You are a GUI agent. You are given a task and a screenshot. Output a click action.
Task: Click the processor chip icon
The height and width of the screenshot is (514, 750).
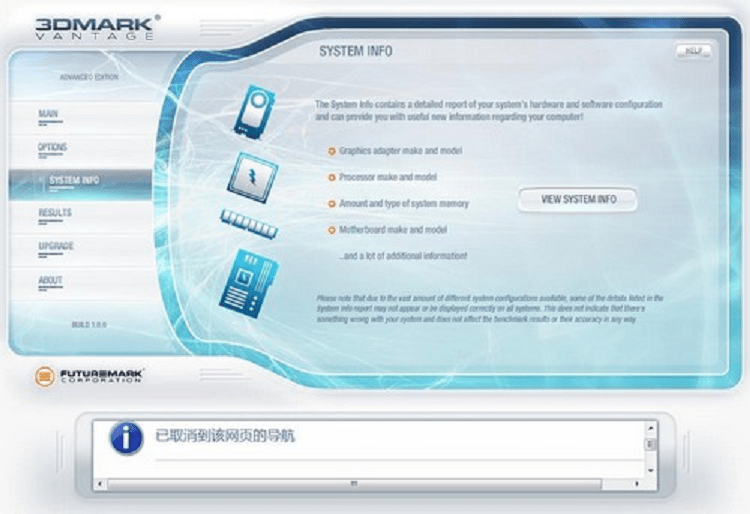click(253, 177)
